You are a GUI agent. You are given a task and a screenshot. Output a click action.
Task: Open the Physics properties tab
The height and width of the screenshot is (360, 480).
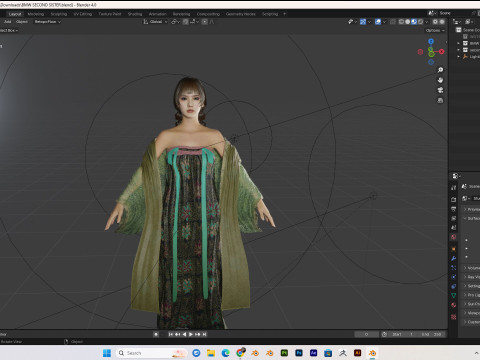[454, 277]
